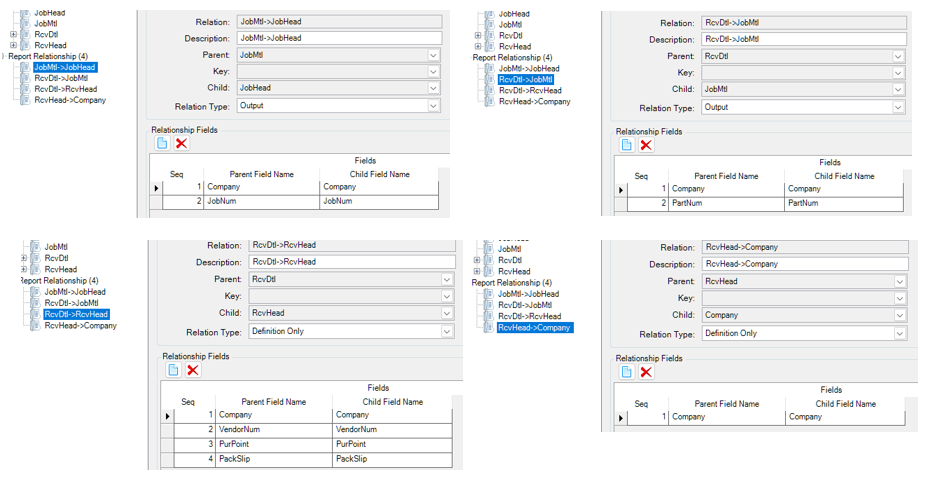Expand RcvDtl in the tree where RcvDtl->JobMtl is highlighted
The width and height of the screenshot is (931, 483).
(478, 36)
